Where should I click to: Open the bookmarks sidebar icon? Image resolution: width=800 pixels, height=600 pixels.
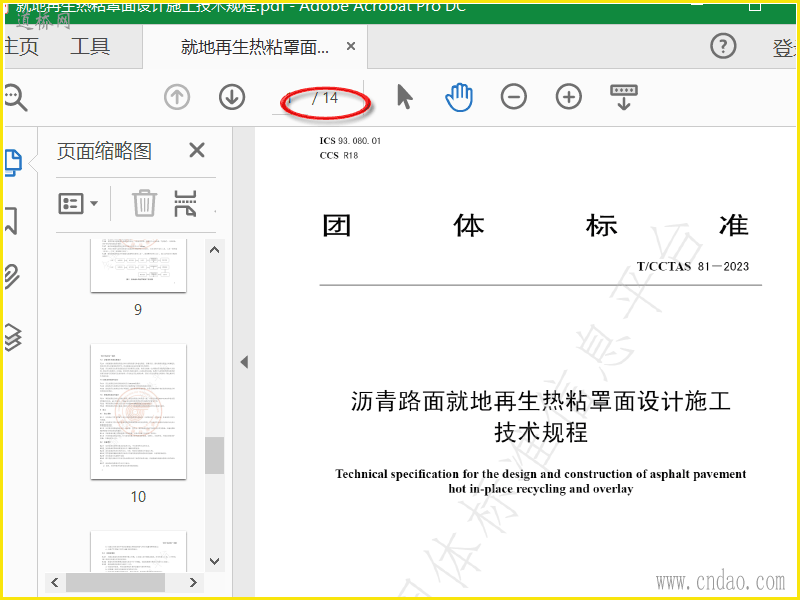pyautogui.click(x=11, y=221)
